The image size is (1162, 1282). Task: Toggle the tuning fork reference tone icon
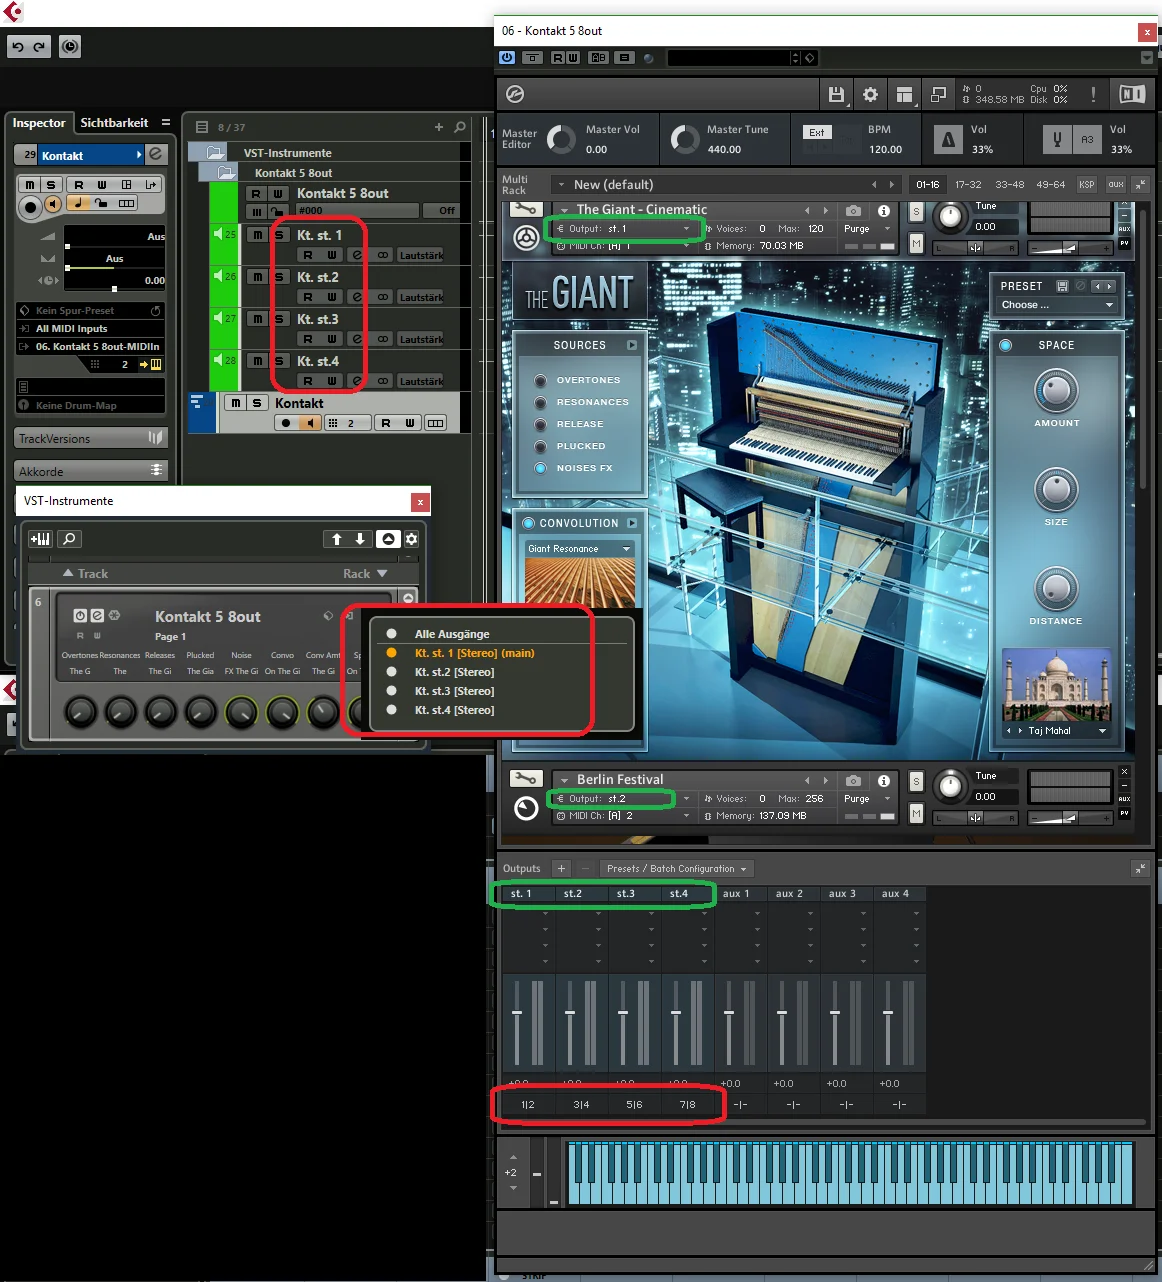pyautogui.click(x=1057, y=140)
